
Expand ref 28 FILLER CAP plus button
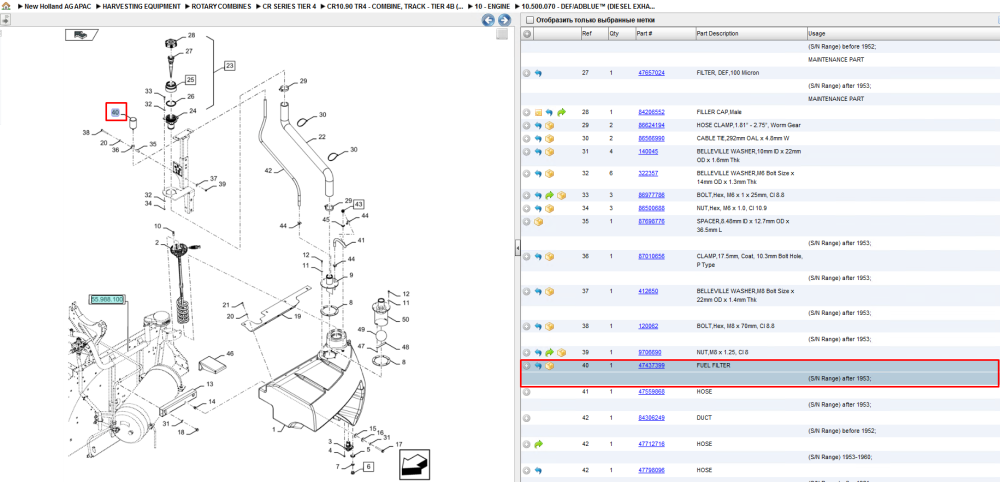click(x=527, y=112)
